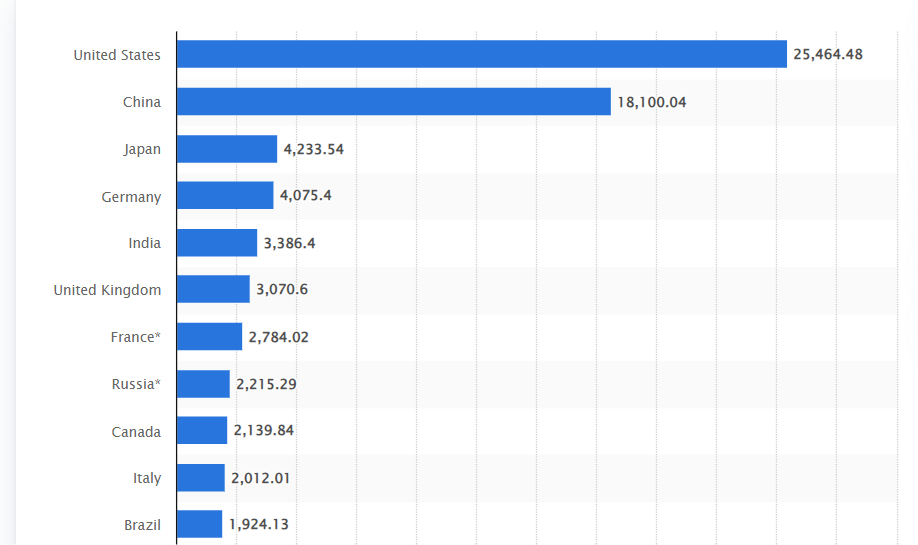Screen dimensions: 918x545
Task: Click the value 3,070.6
Action: 282,289
